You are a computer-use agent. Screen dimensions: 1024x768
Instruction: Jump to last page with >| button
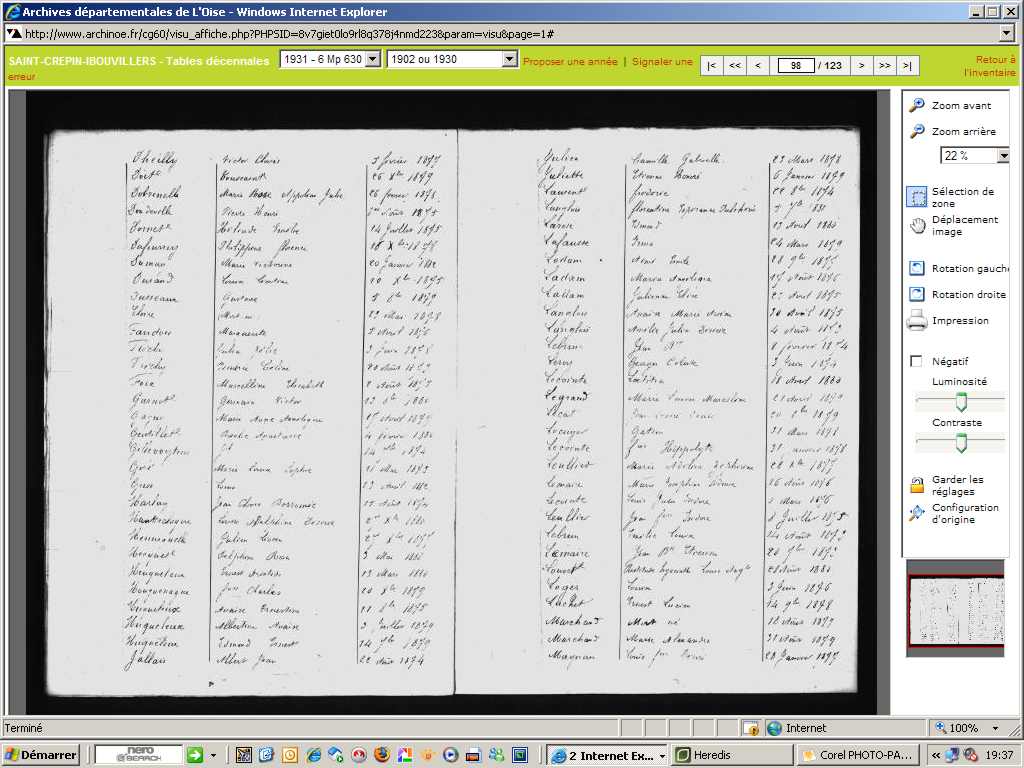pyautogui.click(x=908, y=66)
